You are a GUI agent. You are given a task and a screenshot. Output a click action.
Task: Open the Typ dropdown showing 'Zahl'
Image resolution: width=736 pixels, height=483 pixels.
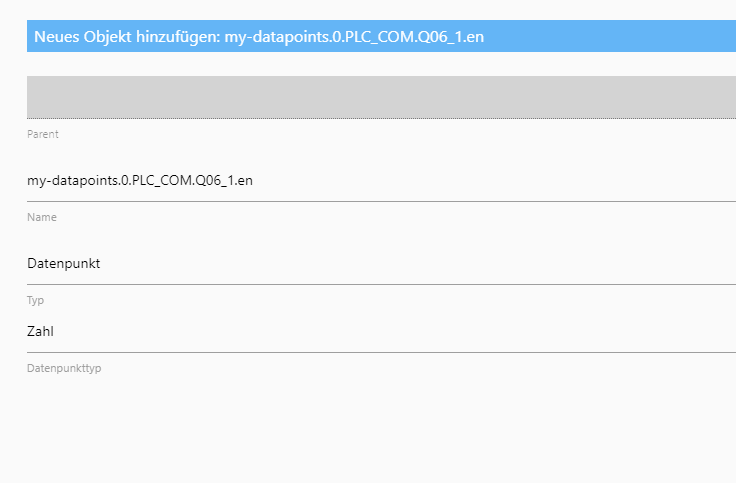381,331
